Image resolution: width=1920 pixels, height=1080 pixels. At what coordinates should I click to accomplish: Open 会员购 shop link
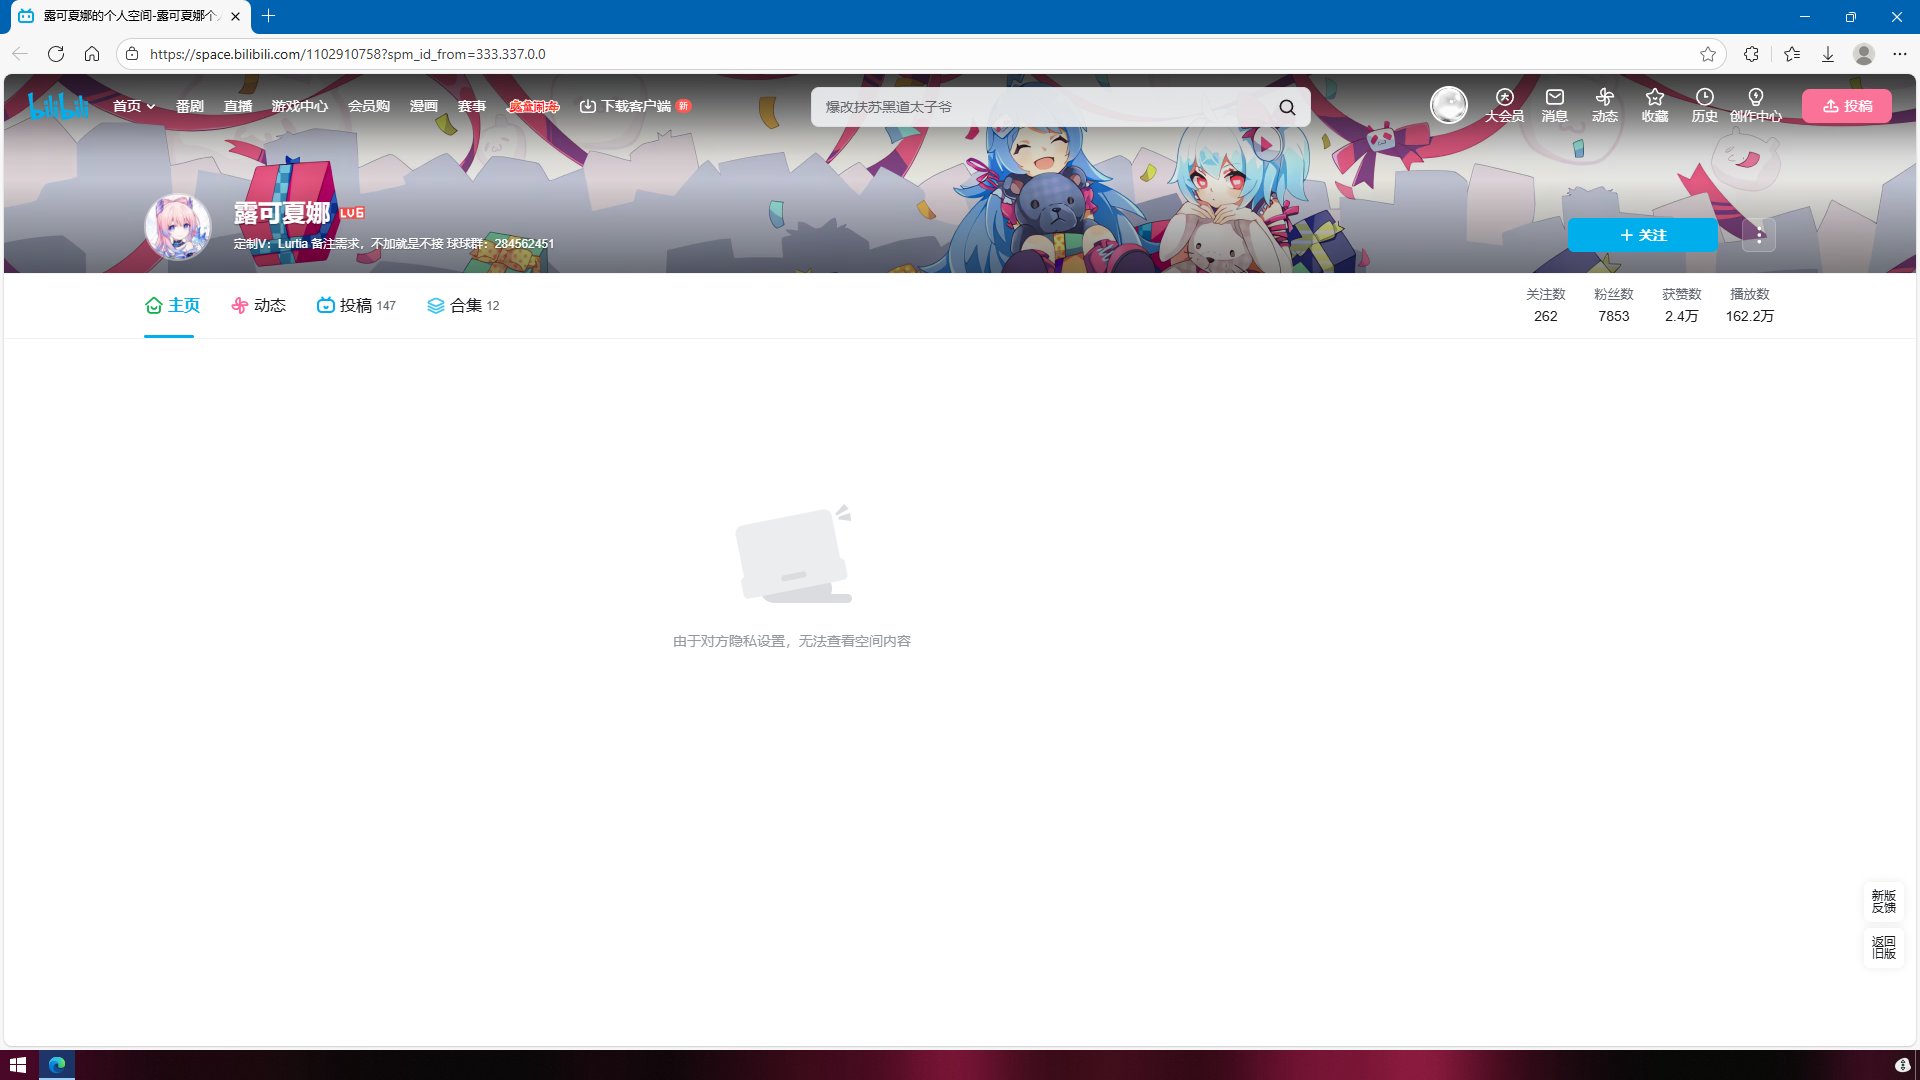coord(368,106)
